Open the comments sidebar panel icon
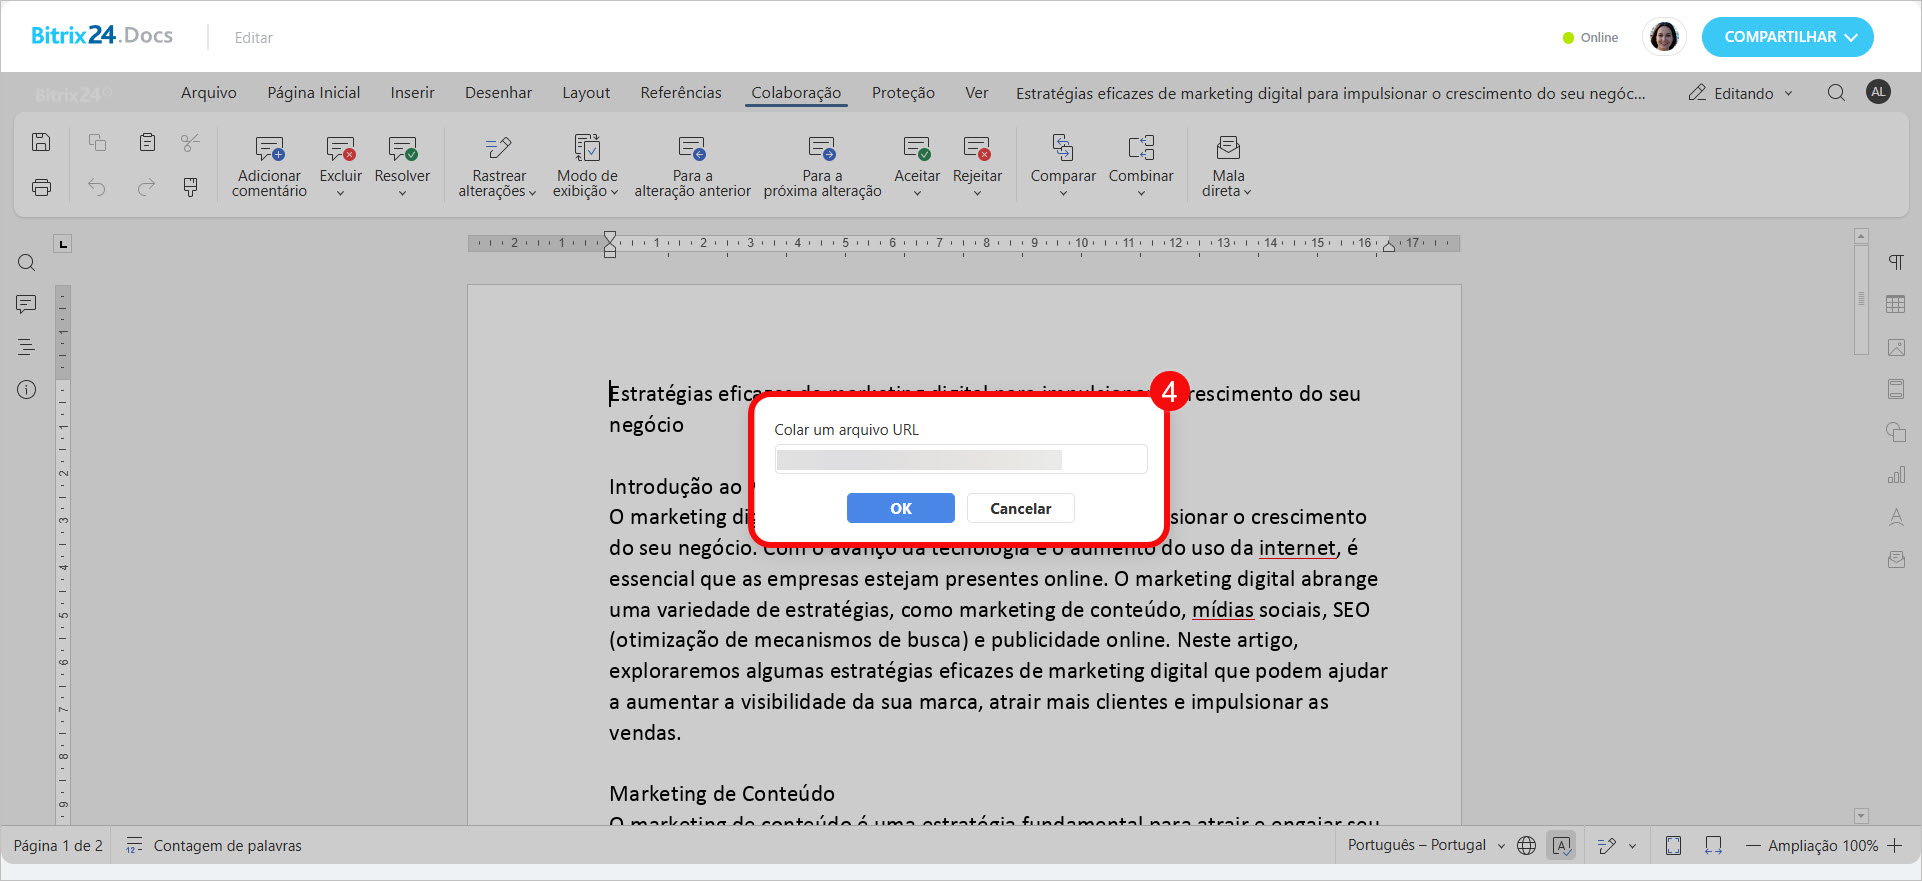1922x881 pixels. (27, 304)
